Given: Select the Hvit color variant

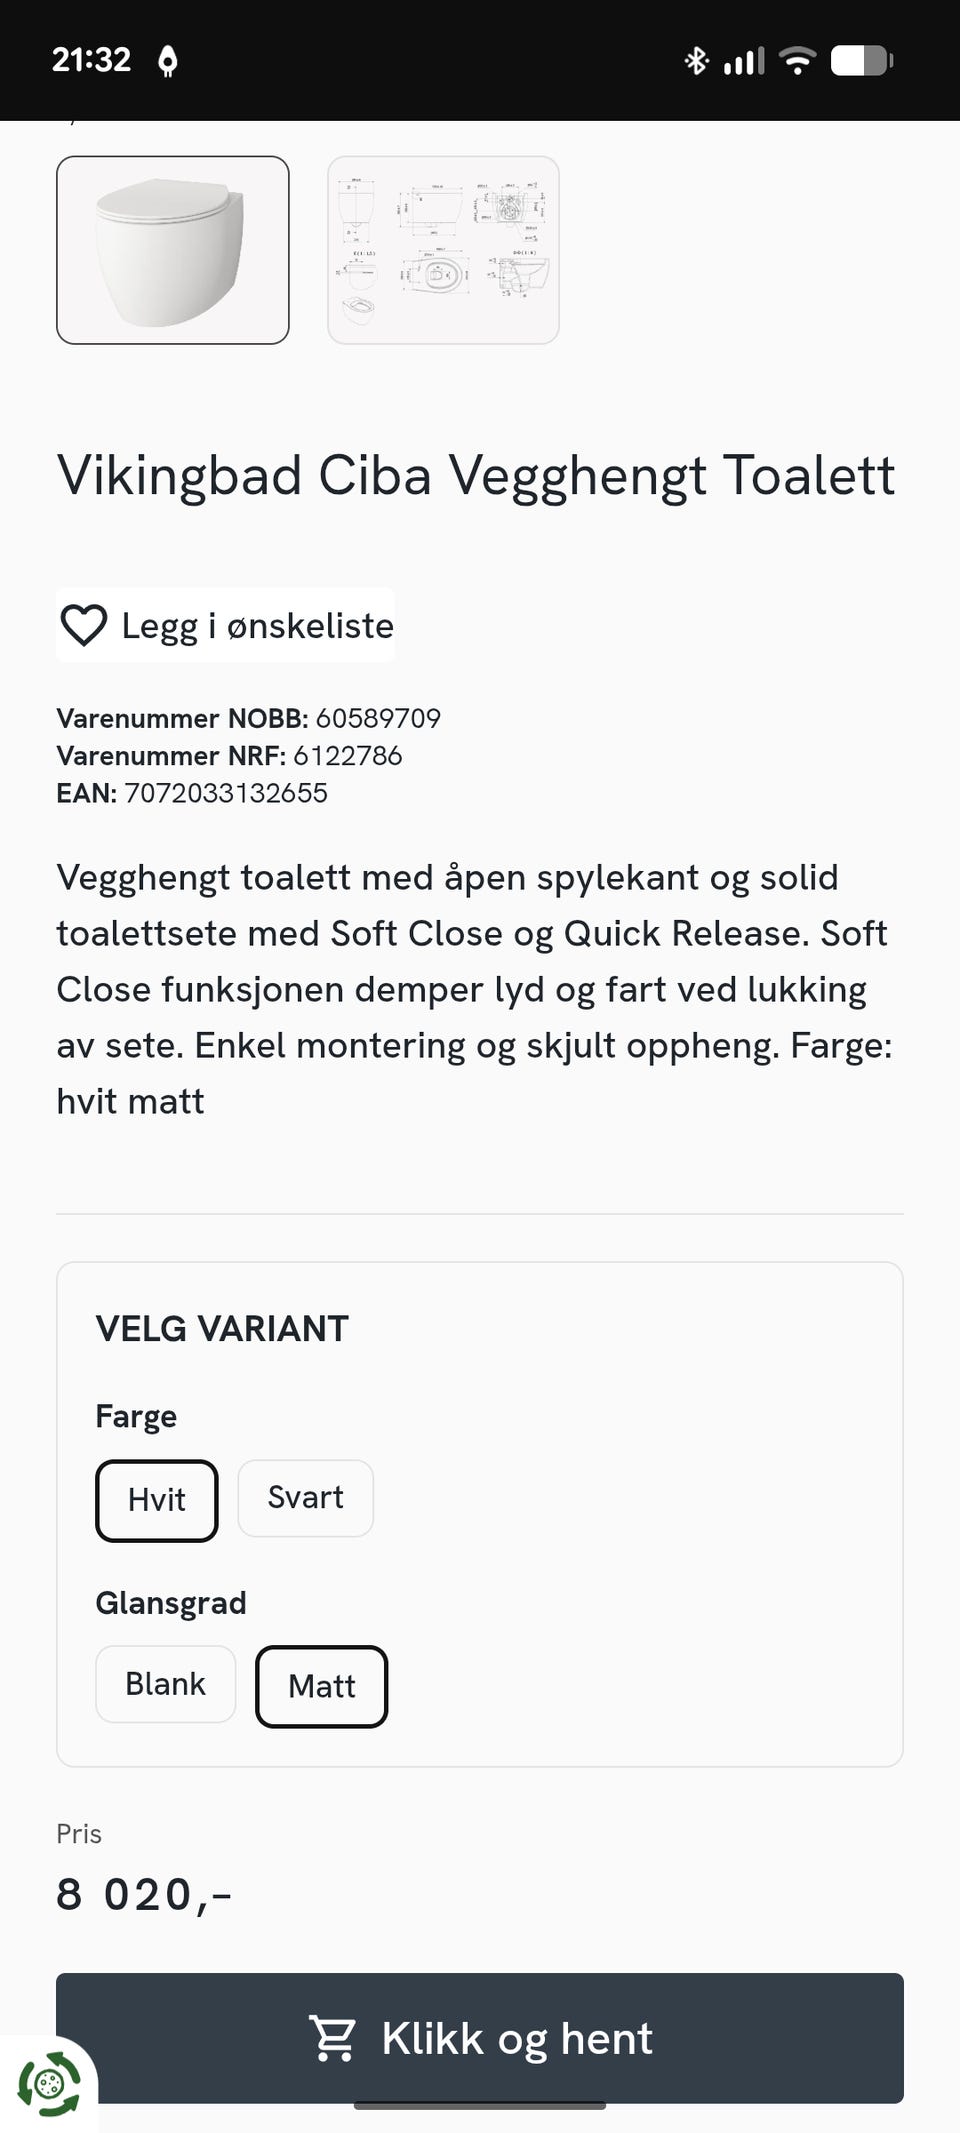Looking at the screenshot, I should [x=157, y=1501].
